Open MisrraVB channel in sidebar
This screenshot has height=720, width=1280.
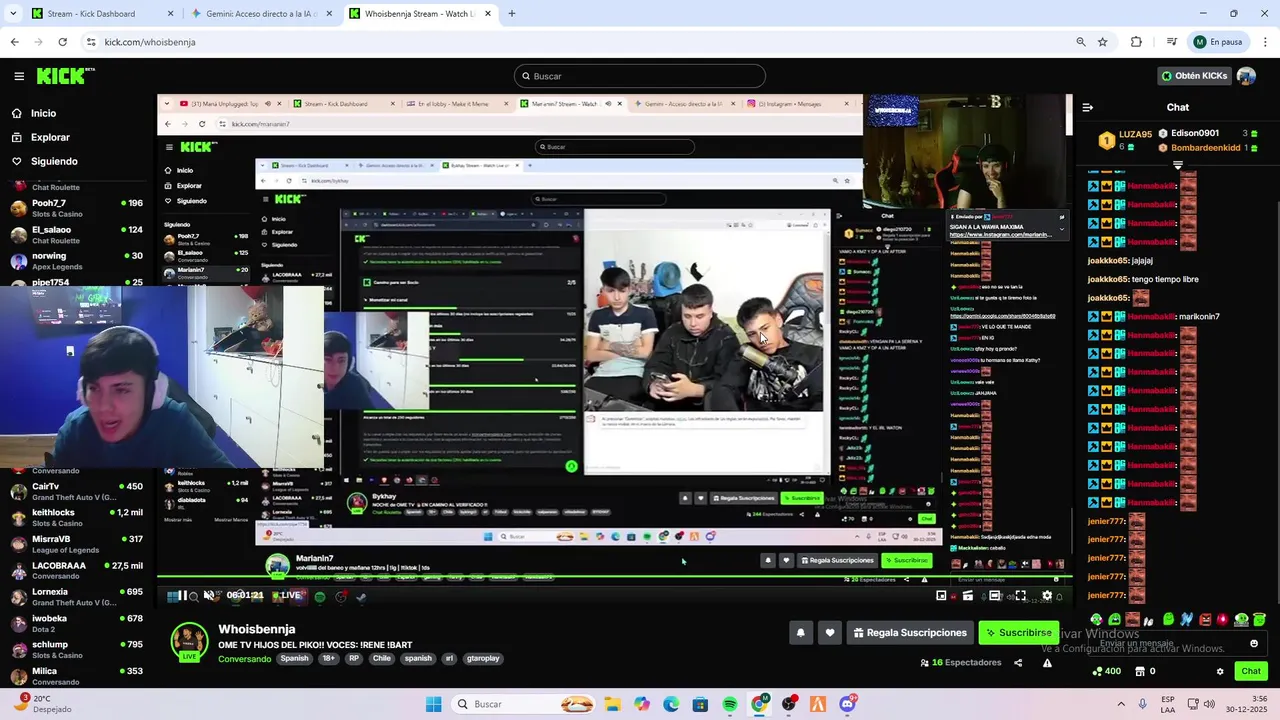pyautogui.click(x=75, y=544)
